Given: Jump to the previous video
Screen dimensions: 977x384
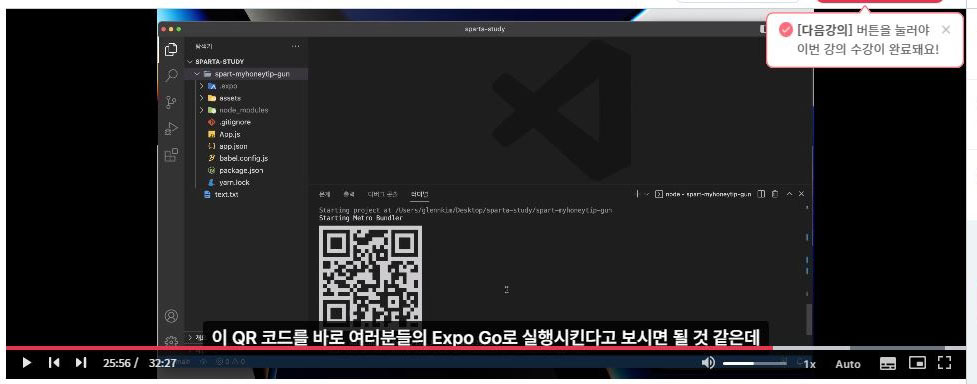Looking at the screenshot, I should [x=54, y=363].
